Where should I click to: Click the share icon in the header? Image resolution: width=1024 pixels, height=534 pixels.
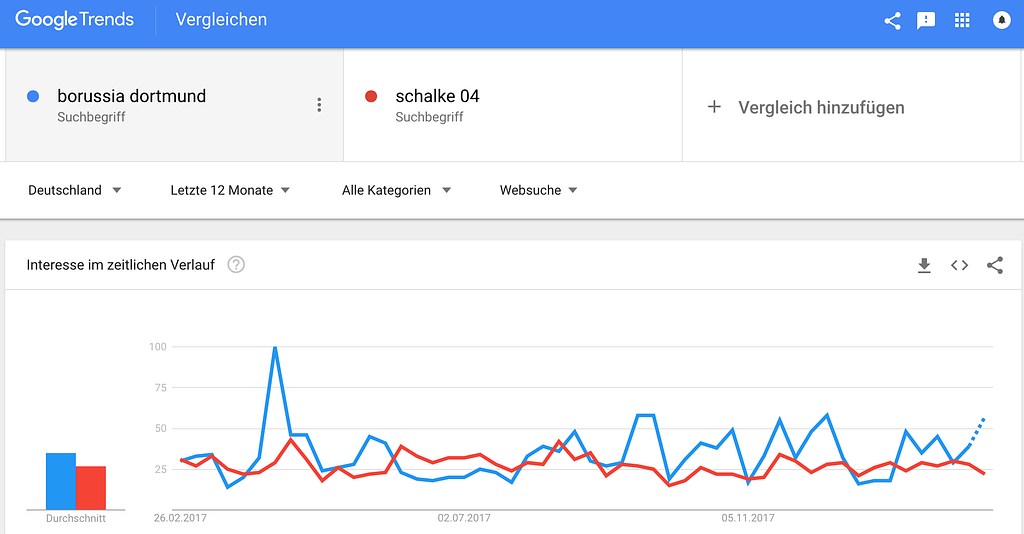click(892, 21)
